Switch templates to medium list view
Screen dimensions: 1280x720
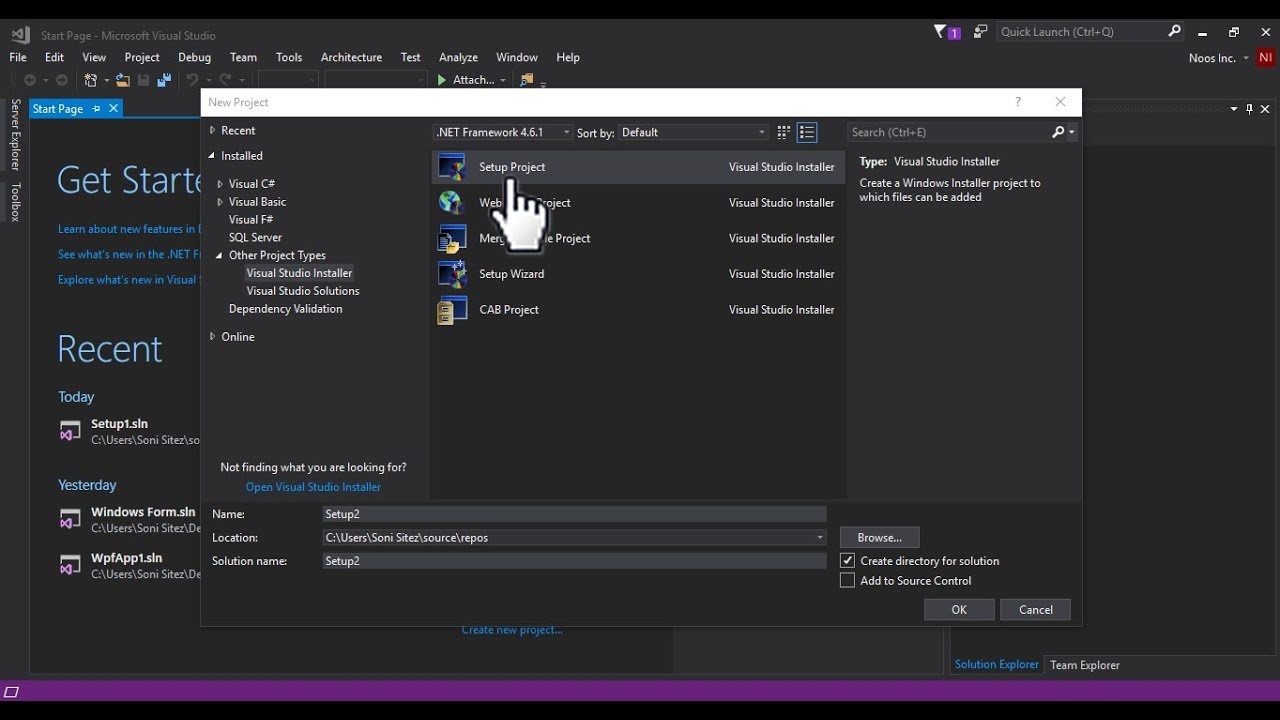[x=807, y=132]
